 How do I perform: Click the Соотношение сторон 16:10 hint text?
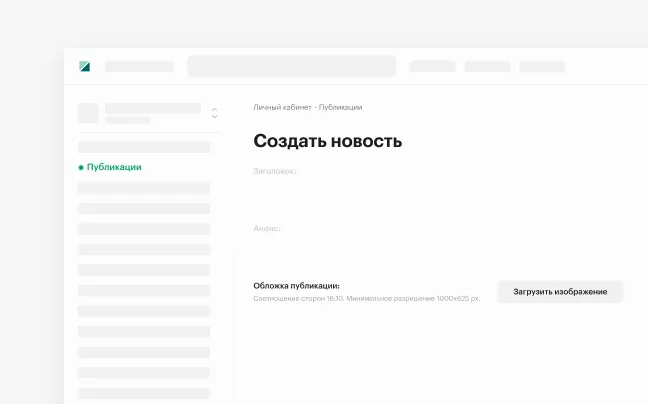(367, 298)
